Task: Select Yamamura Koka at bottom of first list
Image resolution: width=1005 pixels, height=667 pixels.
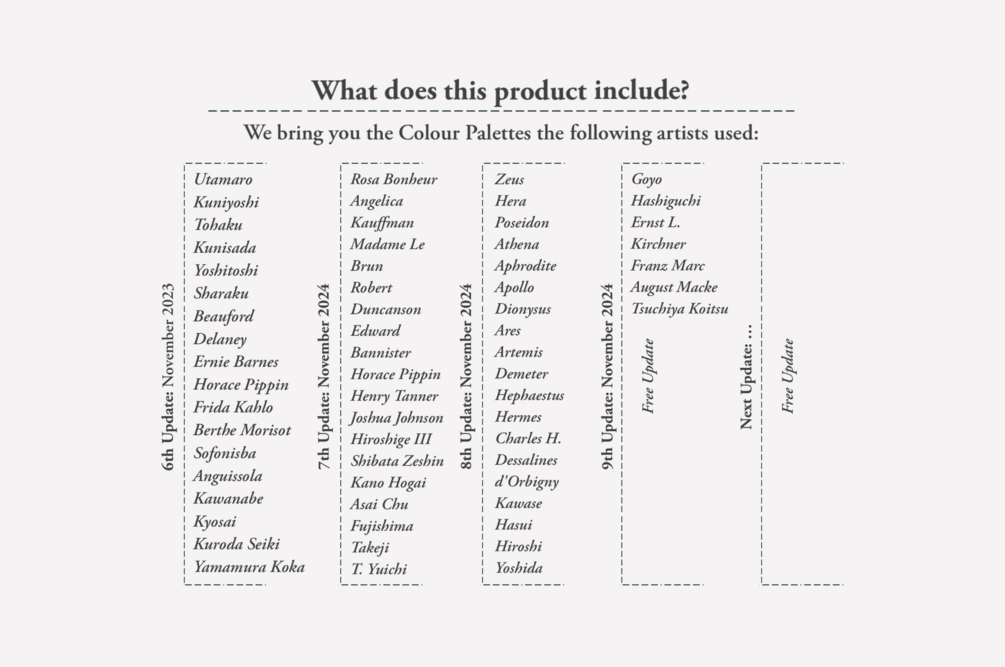Action: pyautogui.click(x=249, y=567)
